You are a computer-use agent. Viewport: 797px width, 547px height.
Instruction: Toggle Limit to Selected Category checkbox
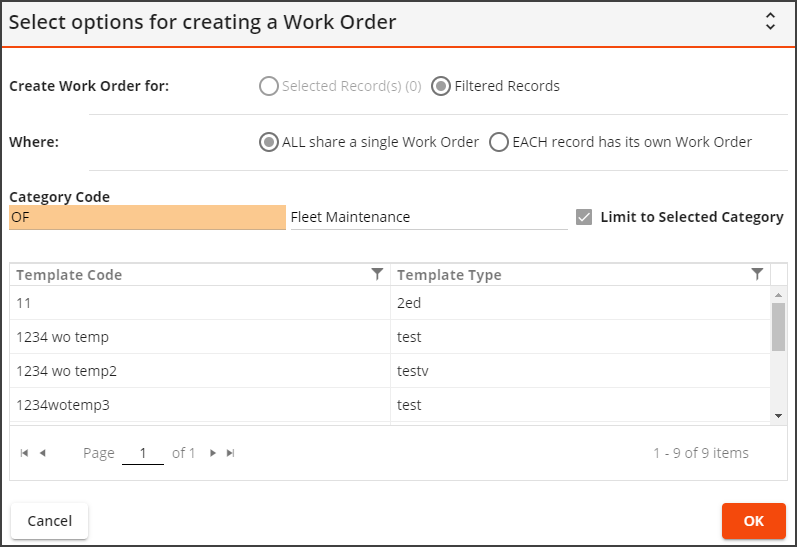point(584,217)
